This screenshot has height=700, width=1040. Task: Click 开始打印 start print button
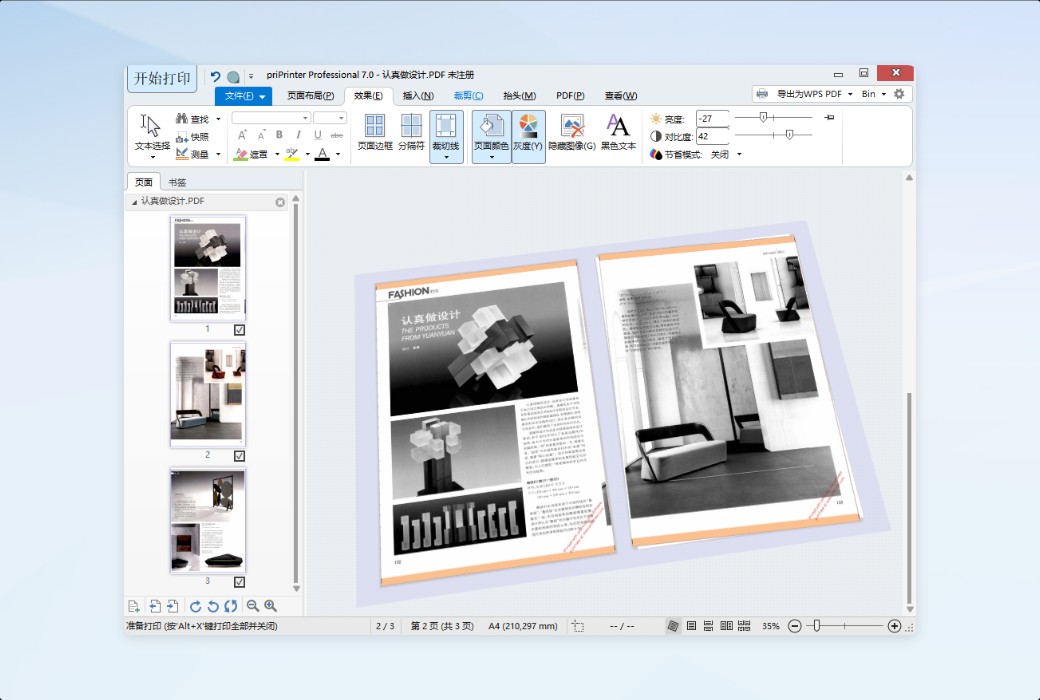click(162, 78)
